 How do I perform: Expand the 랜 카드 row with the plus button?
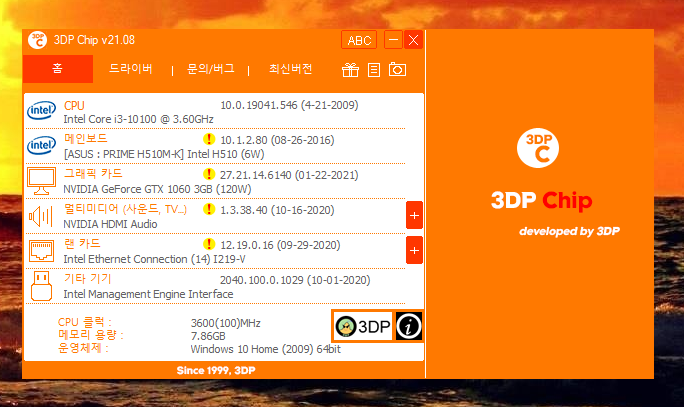[414, 250]
